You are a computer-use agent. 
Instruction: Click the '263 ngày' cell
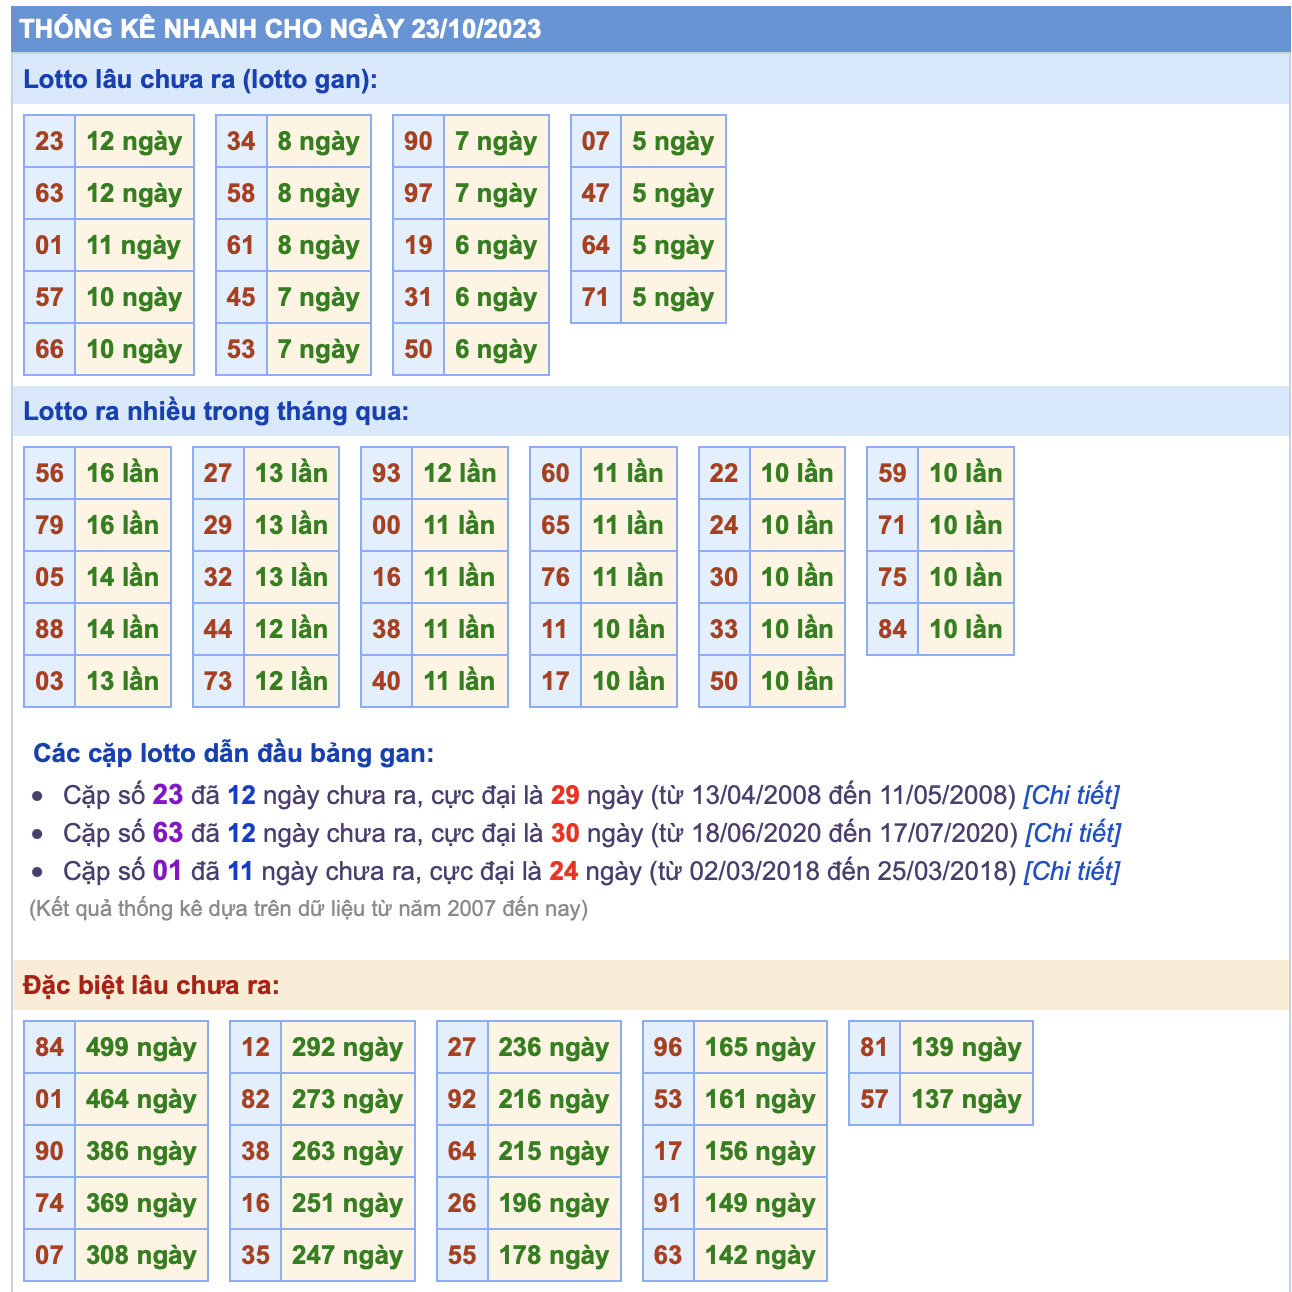click(347, 1151)
